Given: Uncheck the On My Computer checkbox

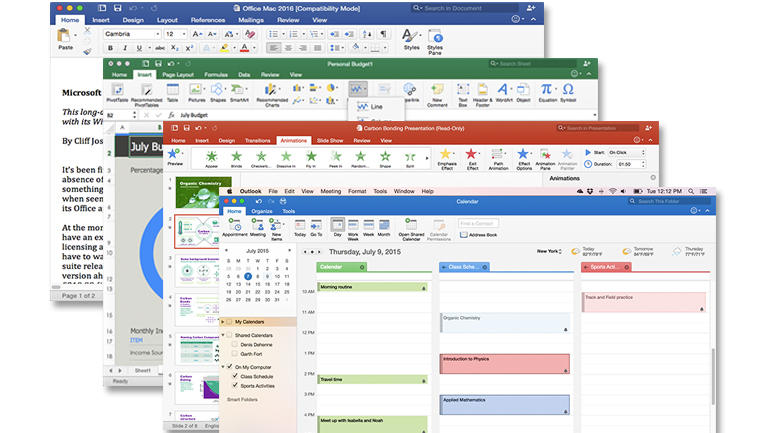Looking at the screenshot, I should point(229,366).
